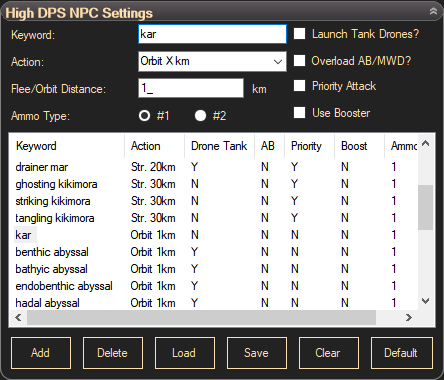Click the Ammo column header

[401, 146]
